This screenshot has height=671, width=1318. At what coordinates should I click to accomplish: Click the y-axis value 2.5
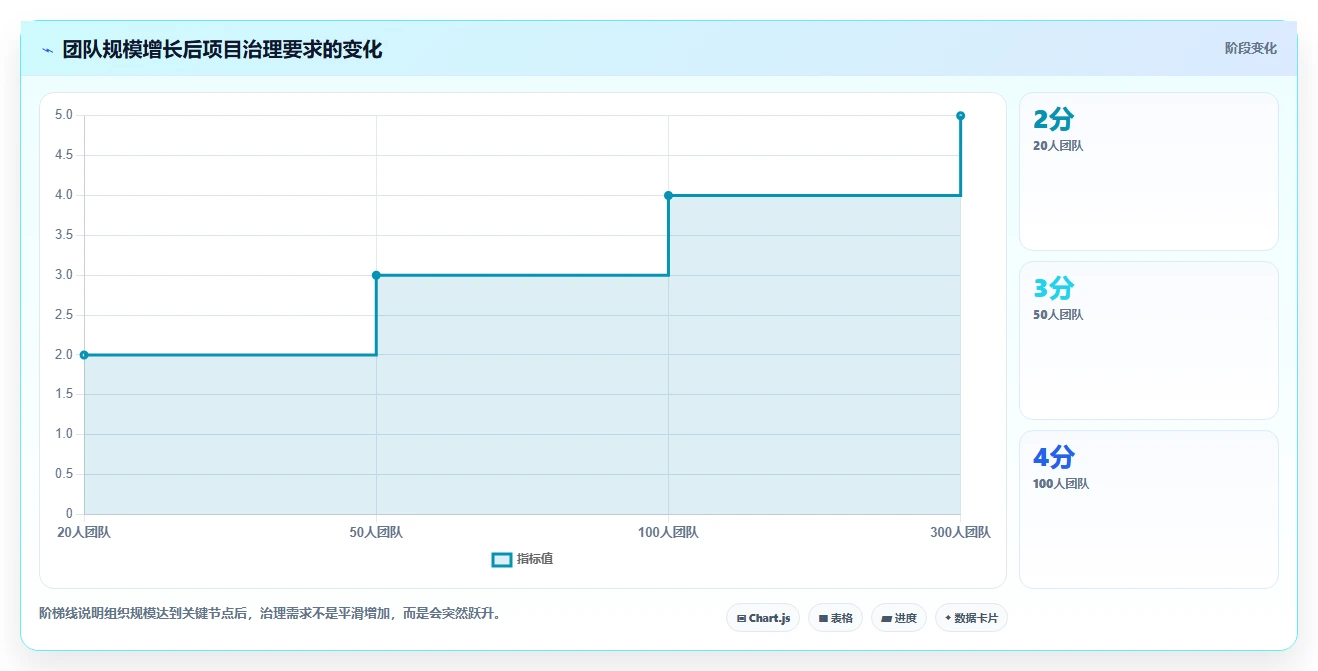(64, 315)
